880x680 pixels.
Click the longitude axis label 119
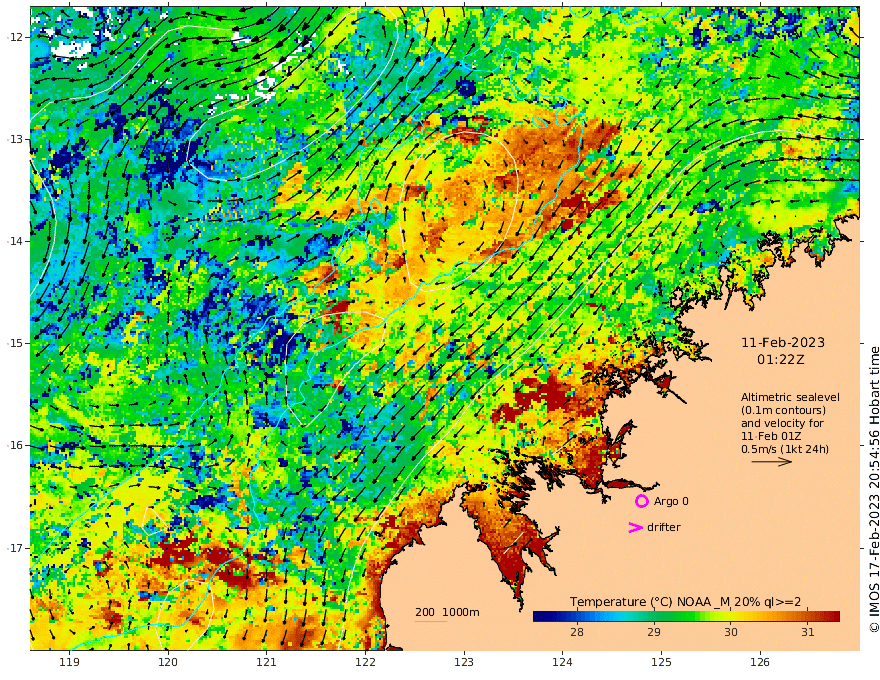(69, 662)
